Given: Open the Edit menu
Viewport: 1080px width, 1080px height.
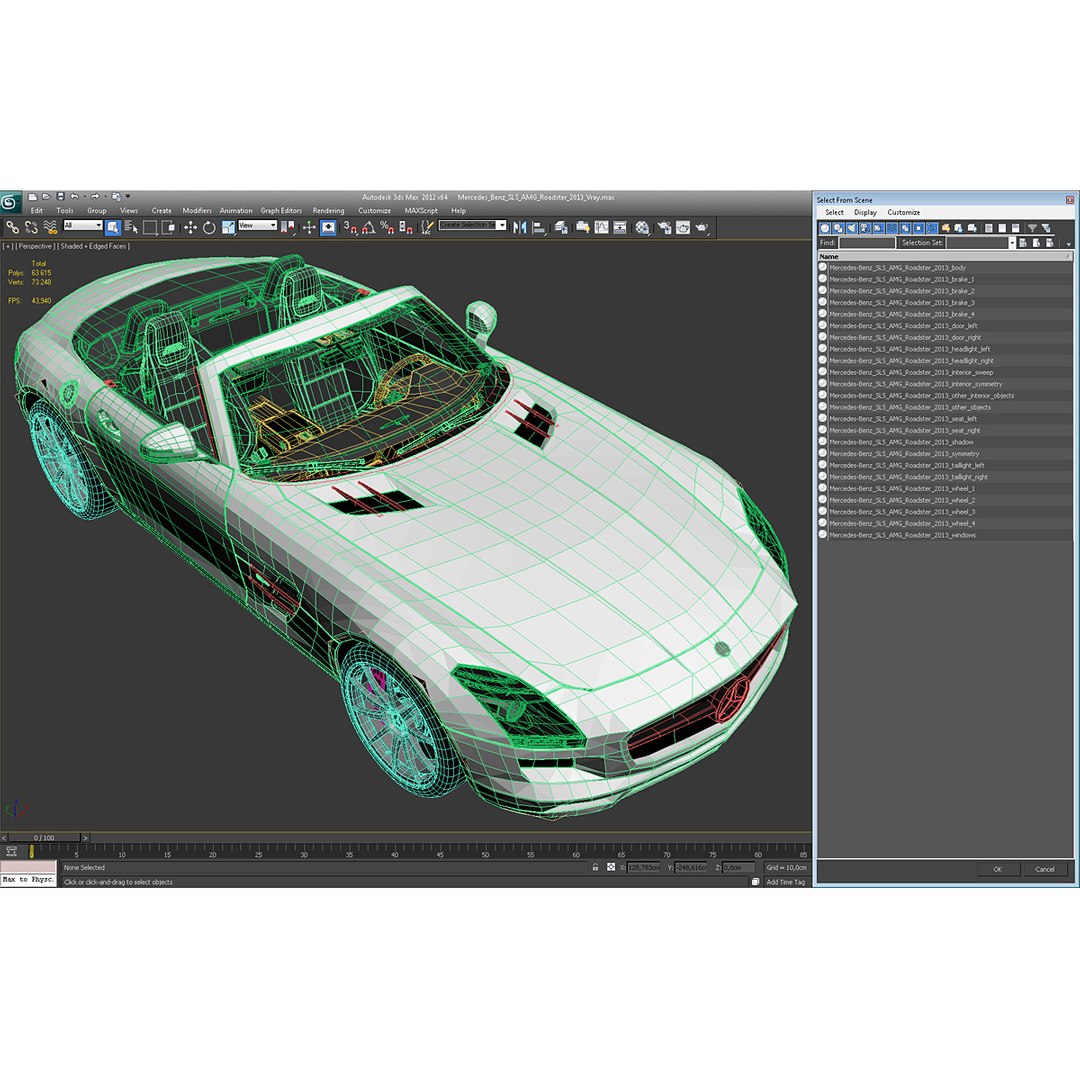Looking at the screenshot, I should coord(37,211).
